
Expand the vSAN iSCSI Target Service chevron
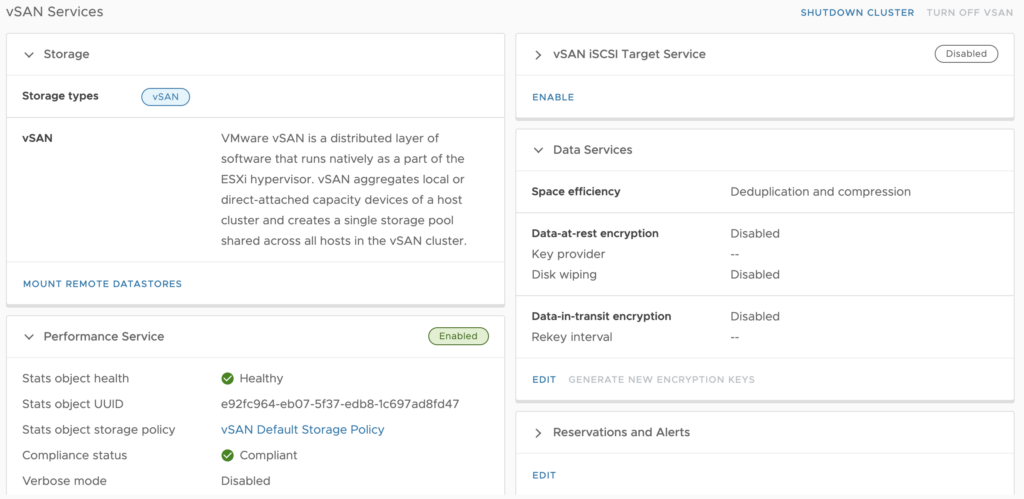pos(538,55)
